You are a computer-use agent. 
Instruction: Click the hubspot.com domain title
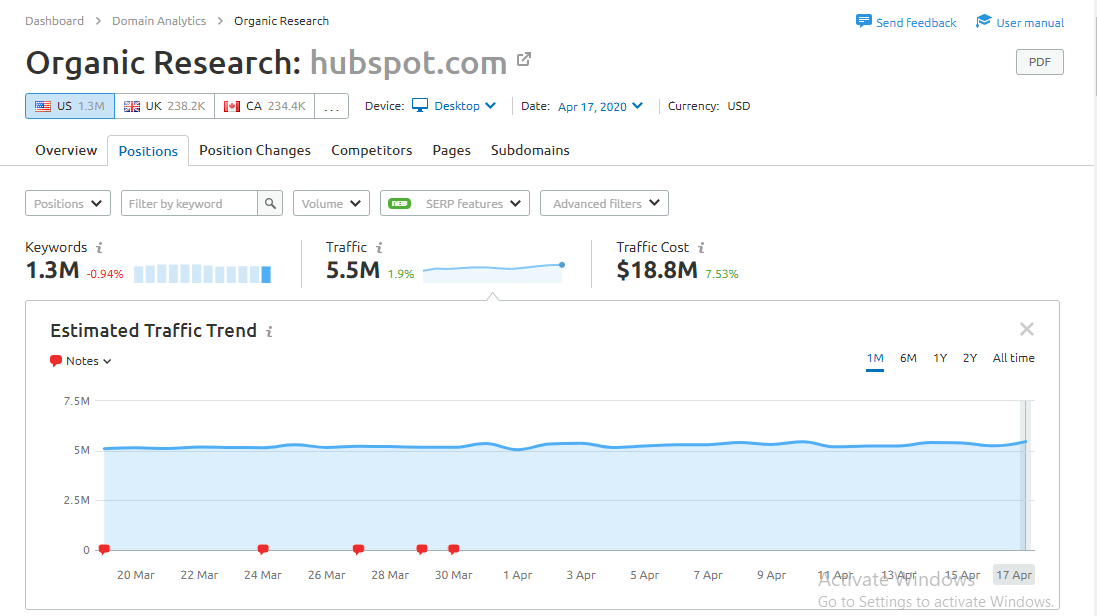tap(409, 63)
